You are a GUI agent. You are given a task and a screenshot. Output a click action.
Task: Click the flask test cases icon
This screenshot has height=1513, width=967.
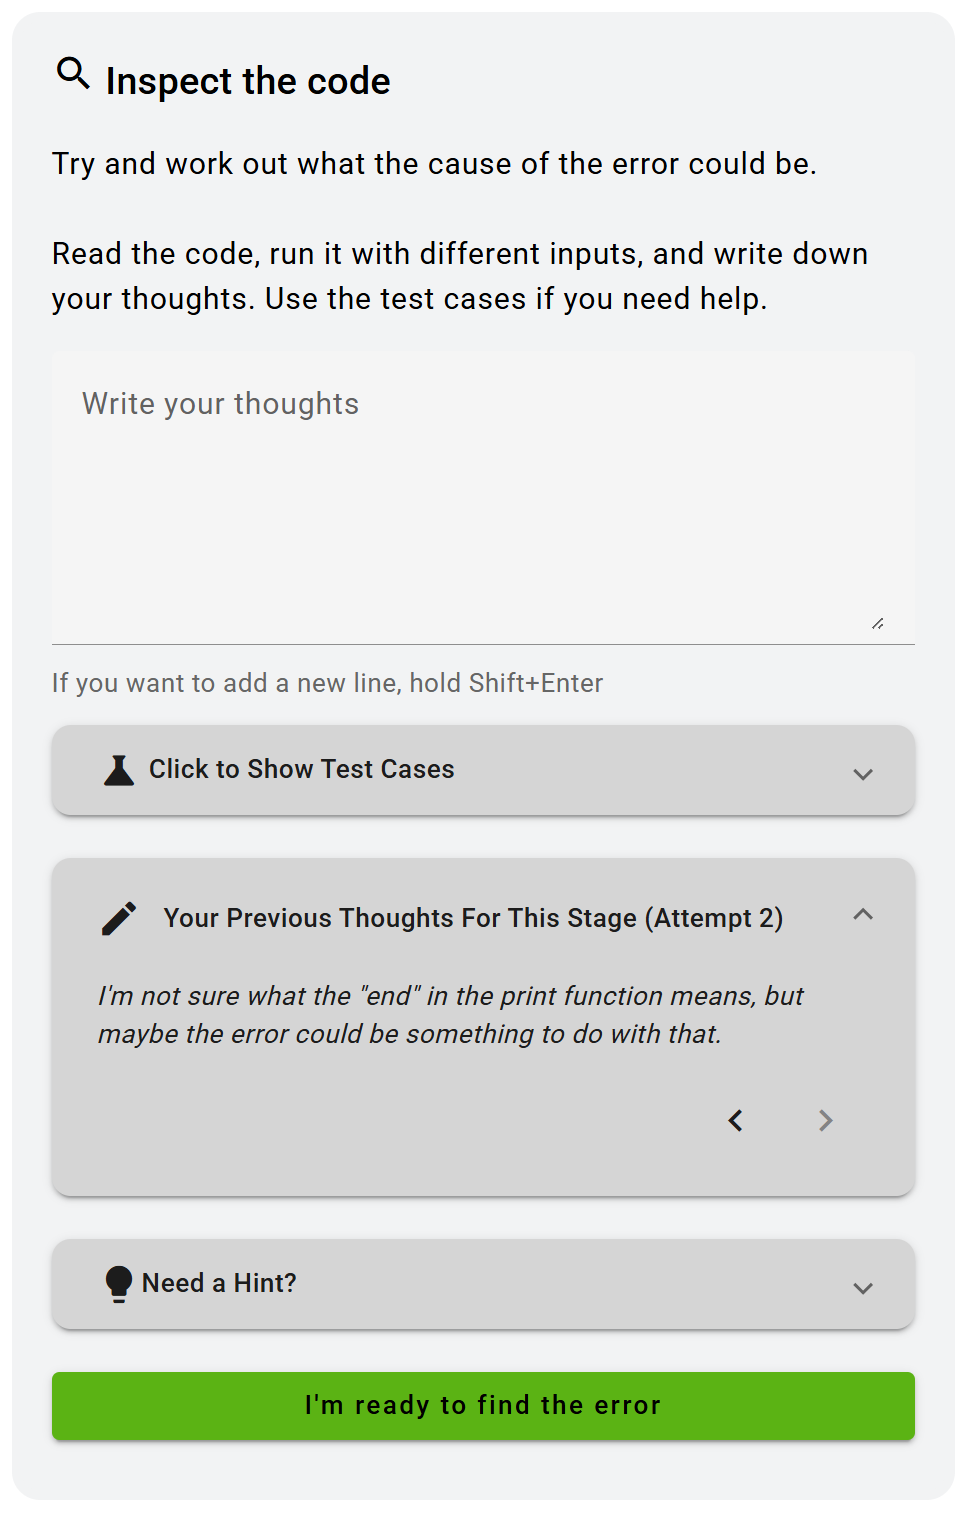119,770
